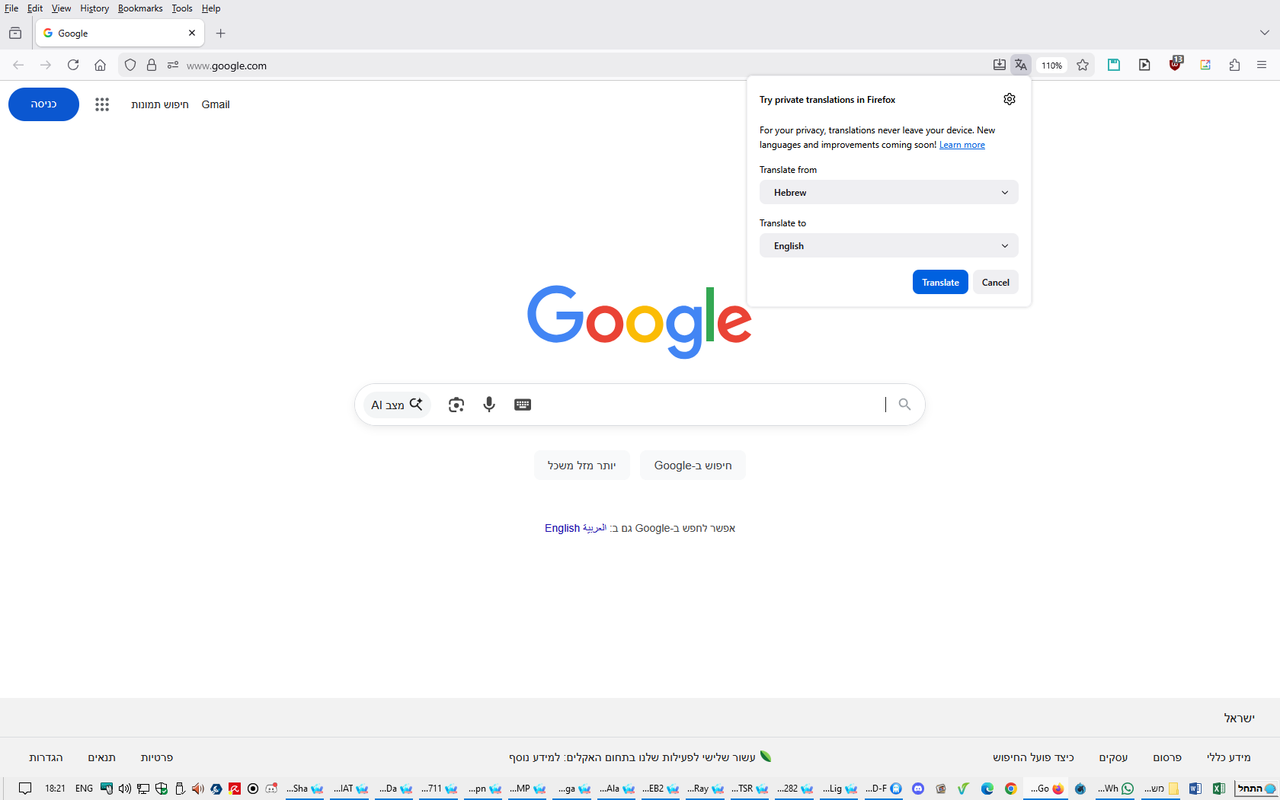Open the tracking protection shield icon
The image size is (1280, 800).
pos(130,65)
